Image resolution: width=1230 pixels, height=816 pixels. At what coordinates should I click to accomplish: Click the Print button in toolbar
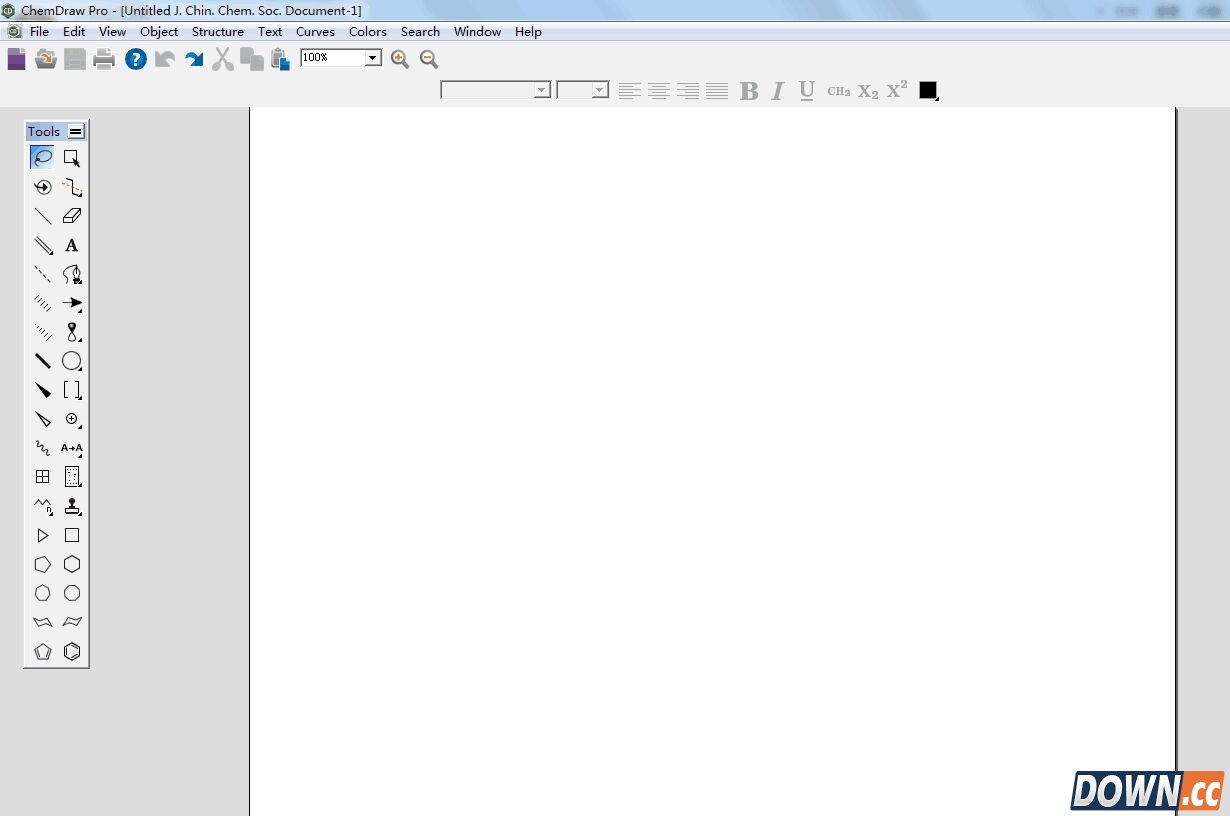(104, 59)
